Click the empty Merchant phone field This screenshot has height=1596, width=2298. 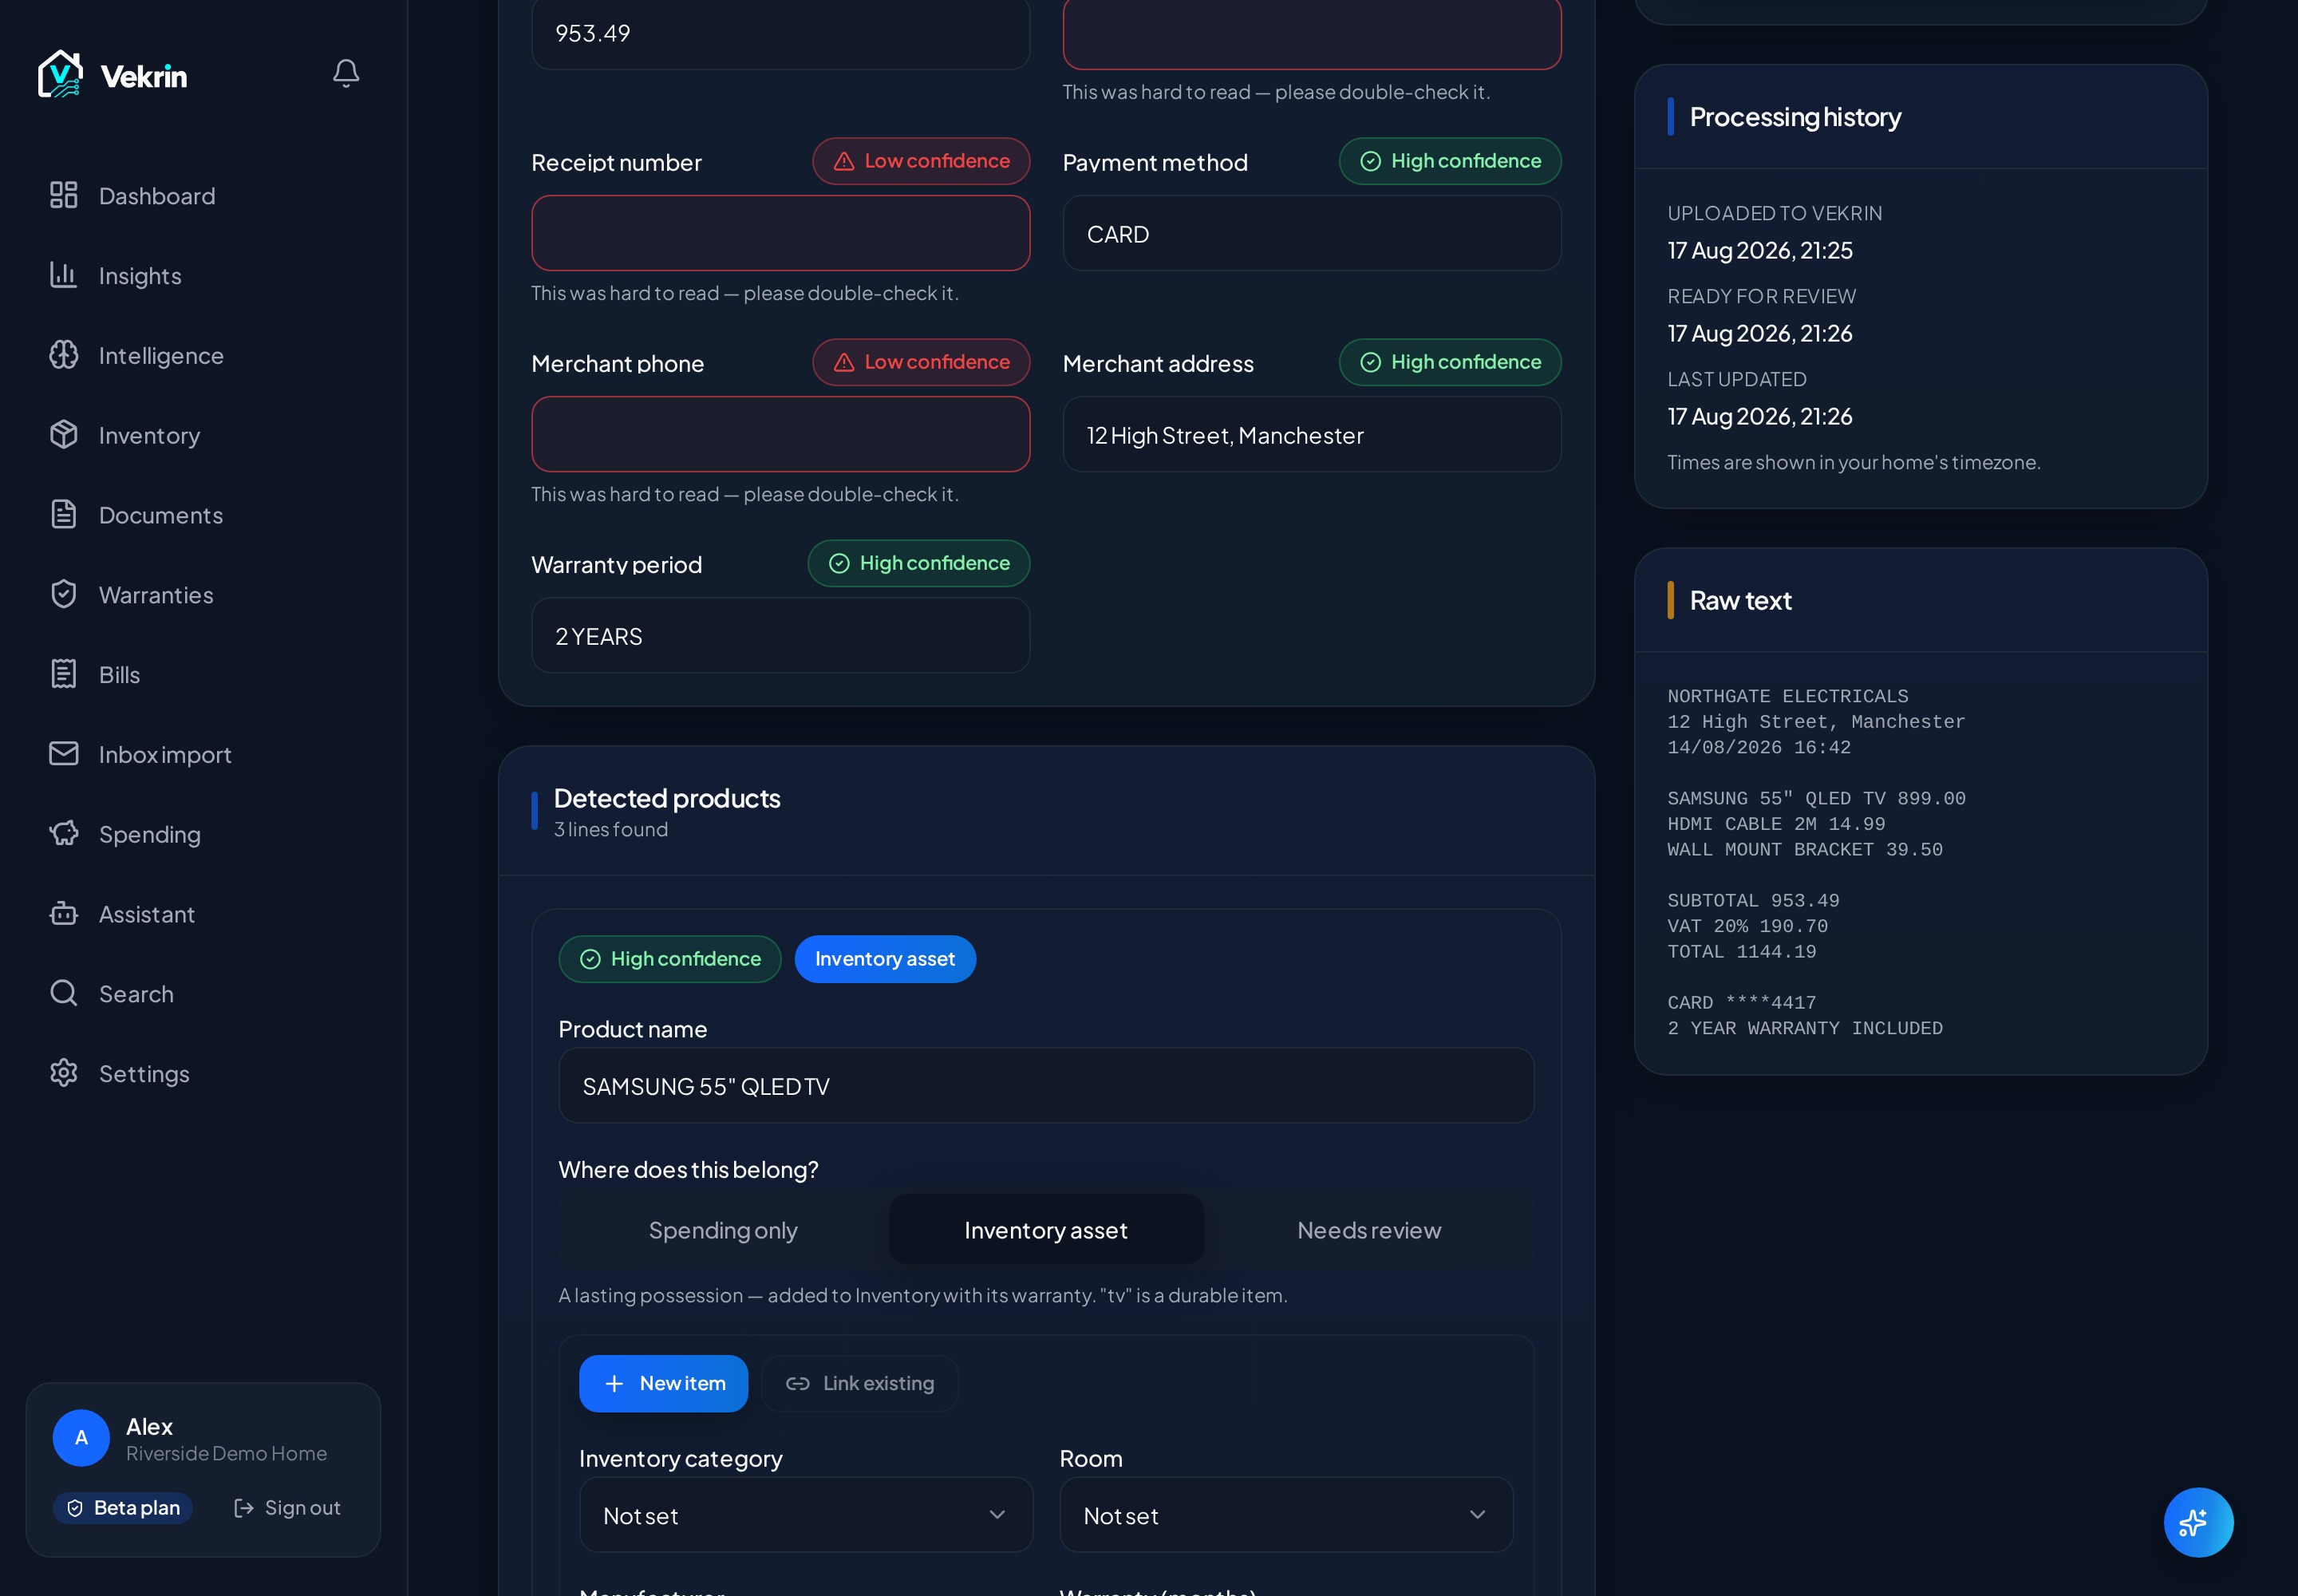point(781,434)
